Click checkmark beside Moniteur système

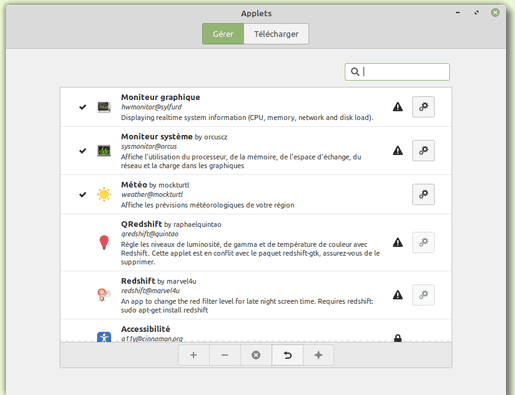(83, 151)
